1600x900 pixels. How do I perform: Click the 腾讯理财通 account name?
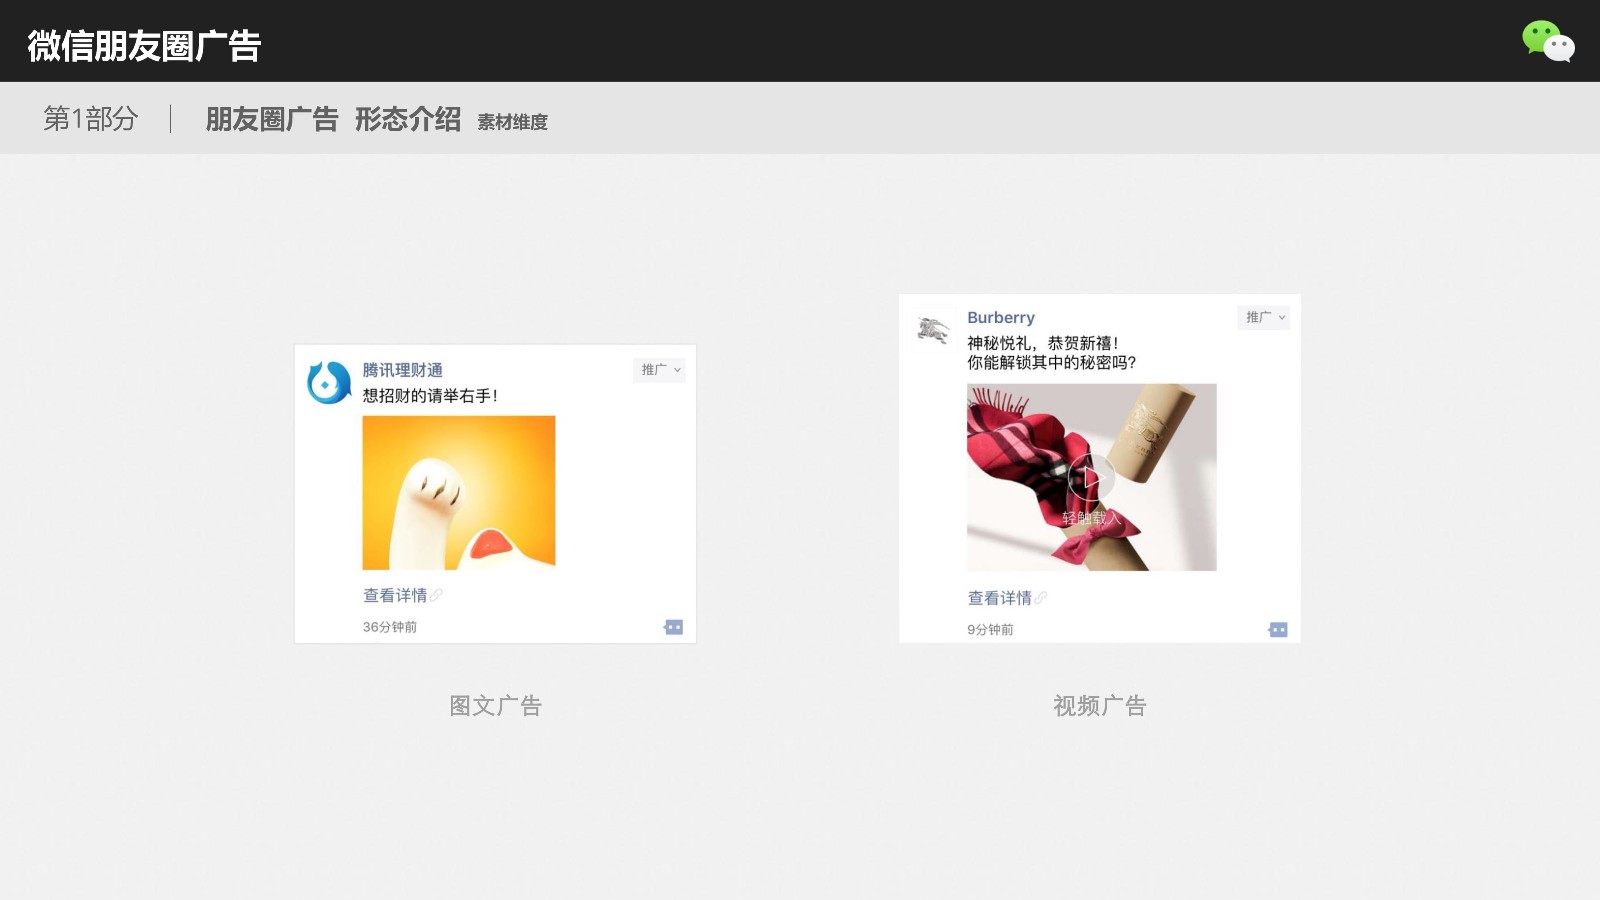402,370
